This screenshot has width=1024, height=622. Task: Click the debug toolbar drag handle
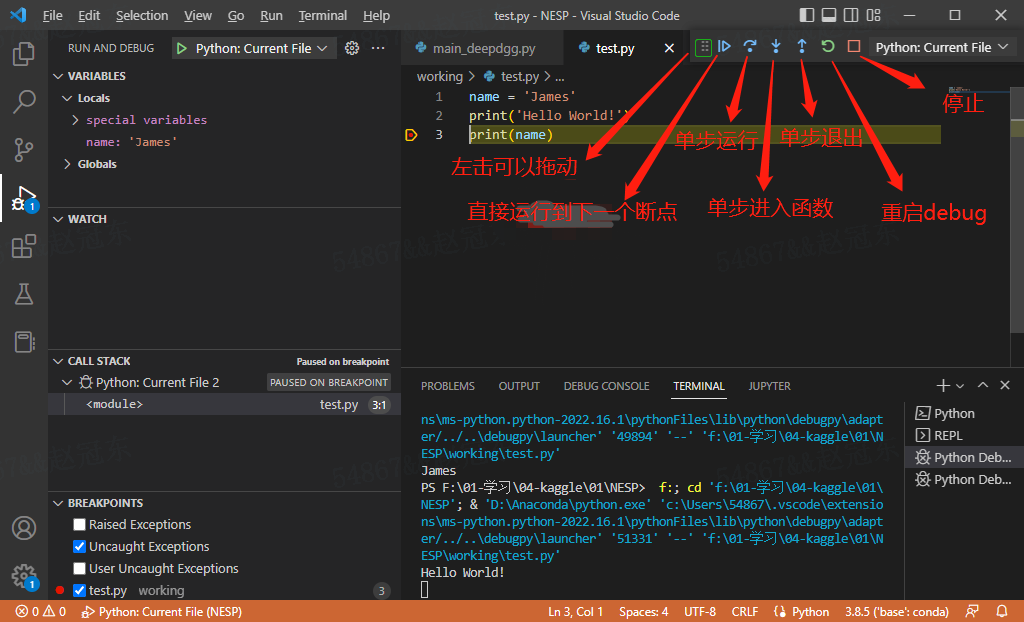(703, 47)
